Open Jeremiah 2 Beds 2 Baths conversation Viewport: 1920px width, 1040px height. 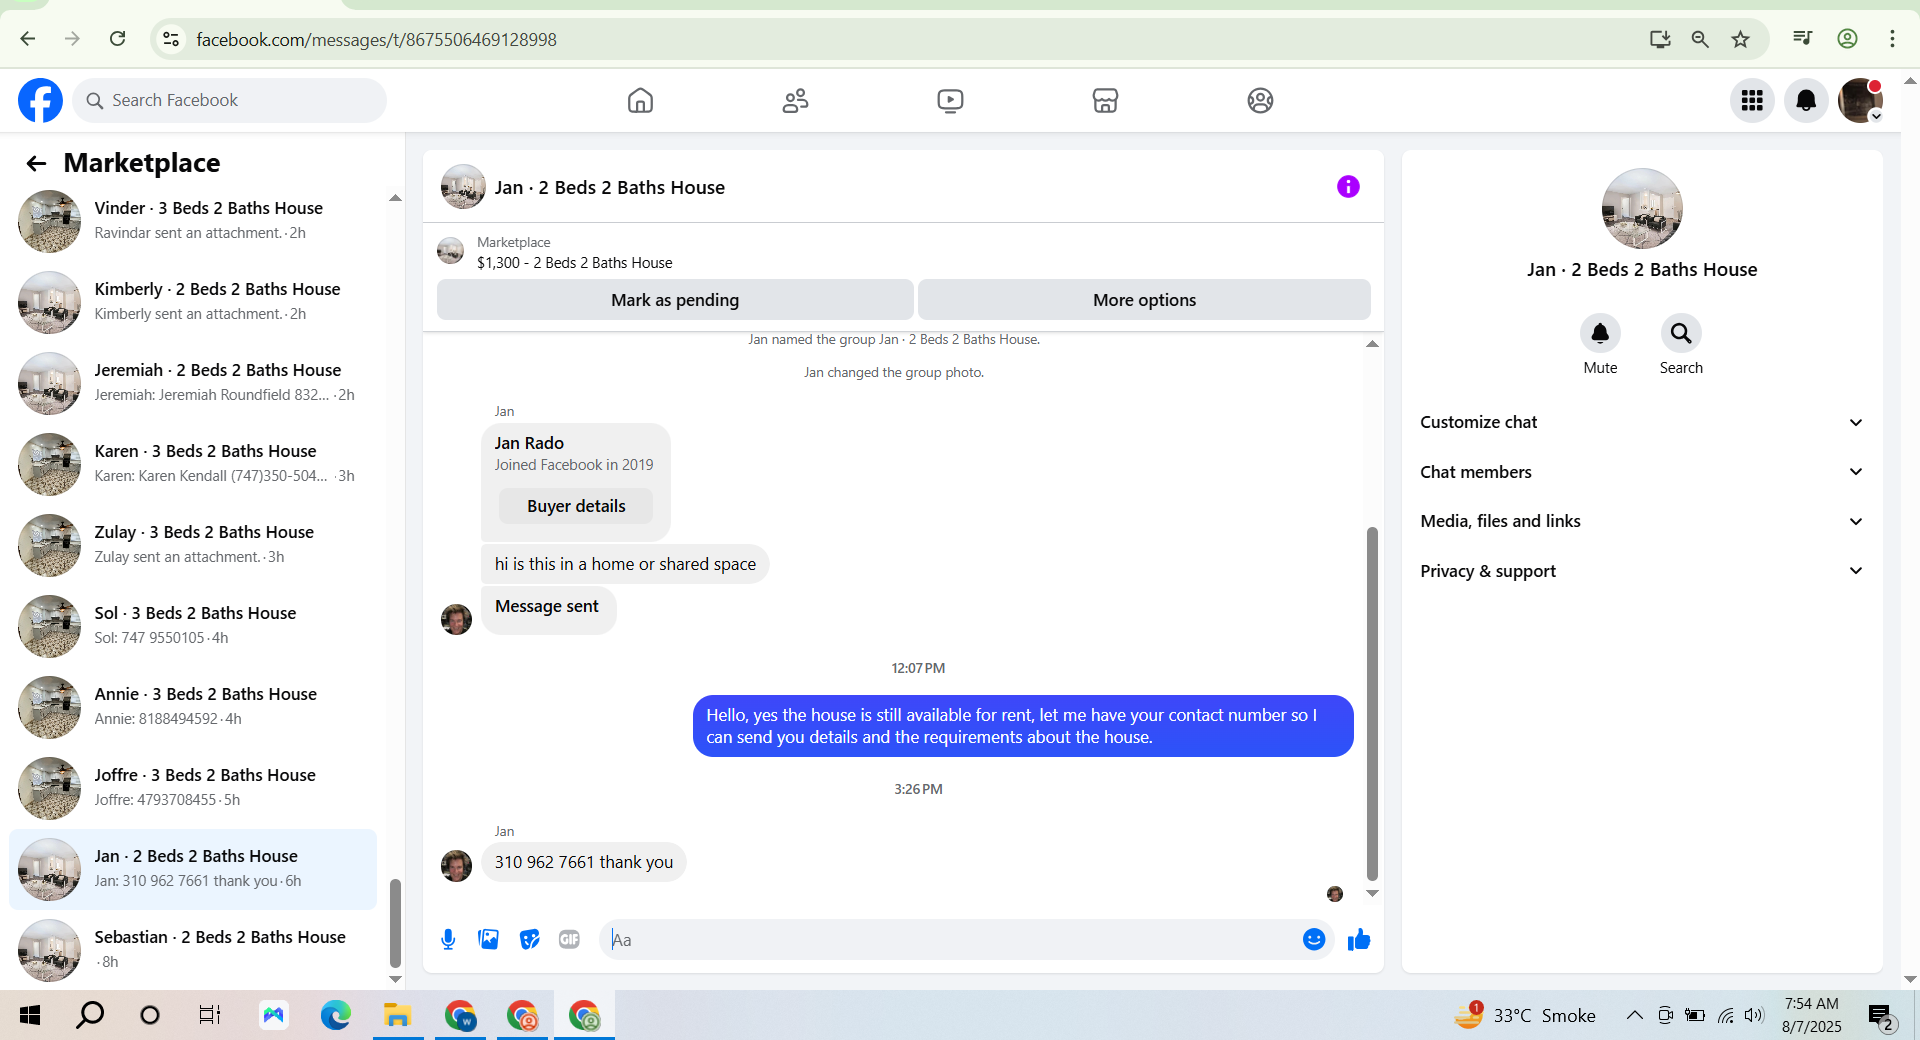193,382
